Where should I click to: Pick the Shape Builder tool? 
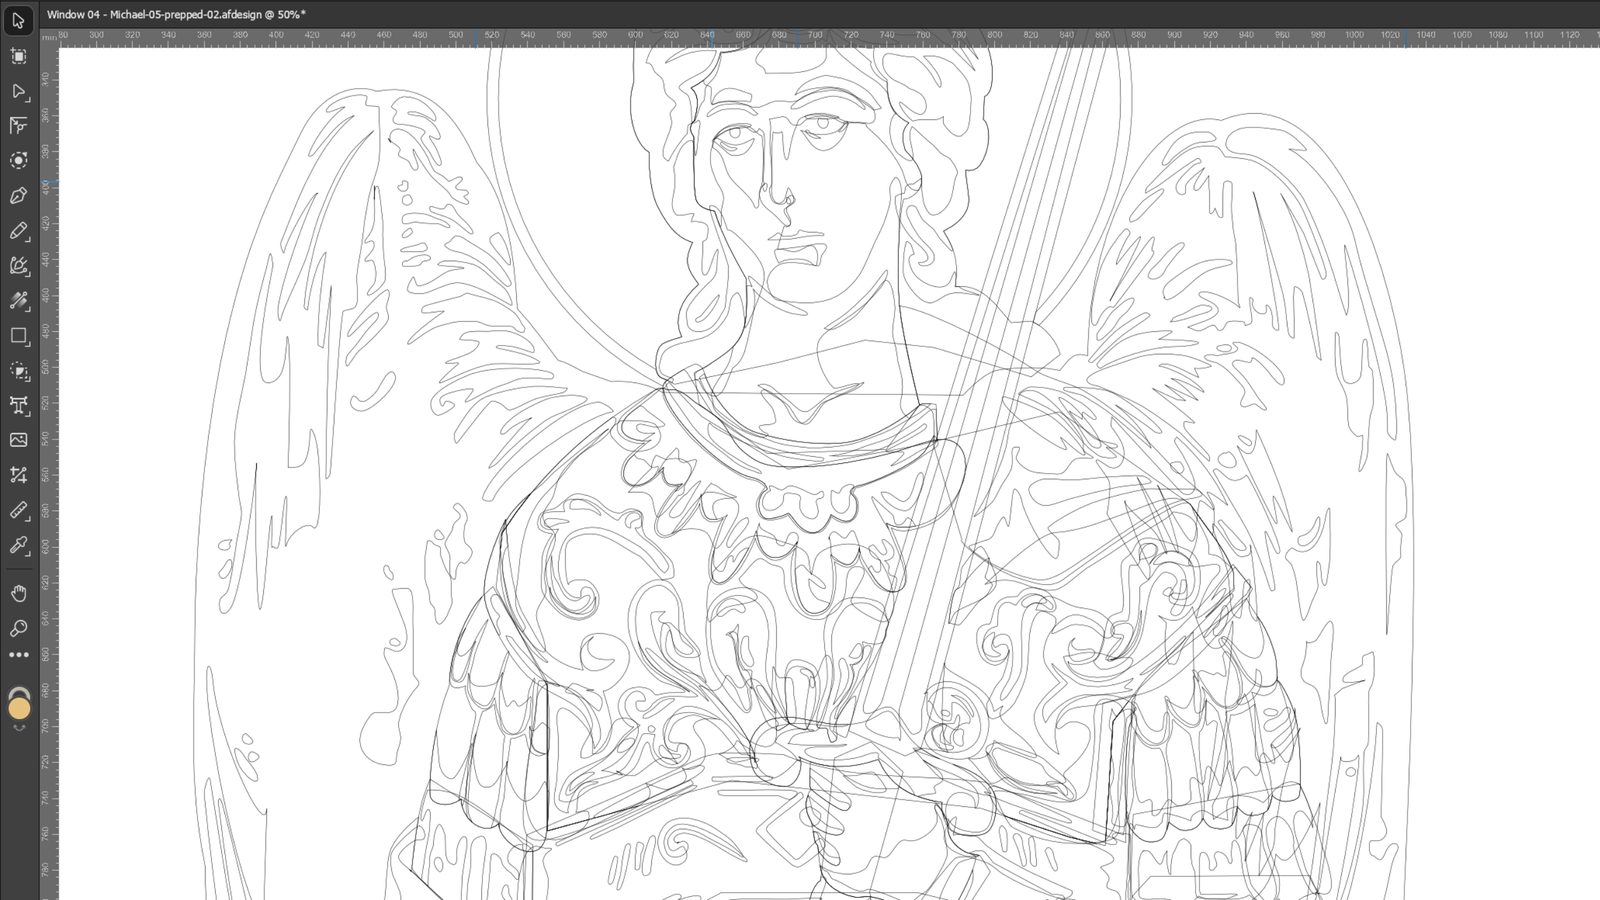tap(18, 370)
